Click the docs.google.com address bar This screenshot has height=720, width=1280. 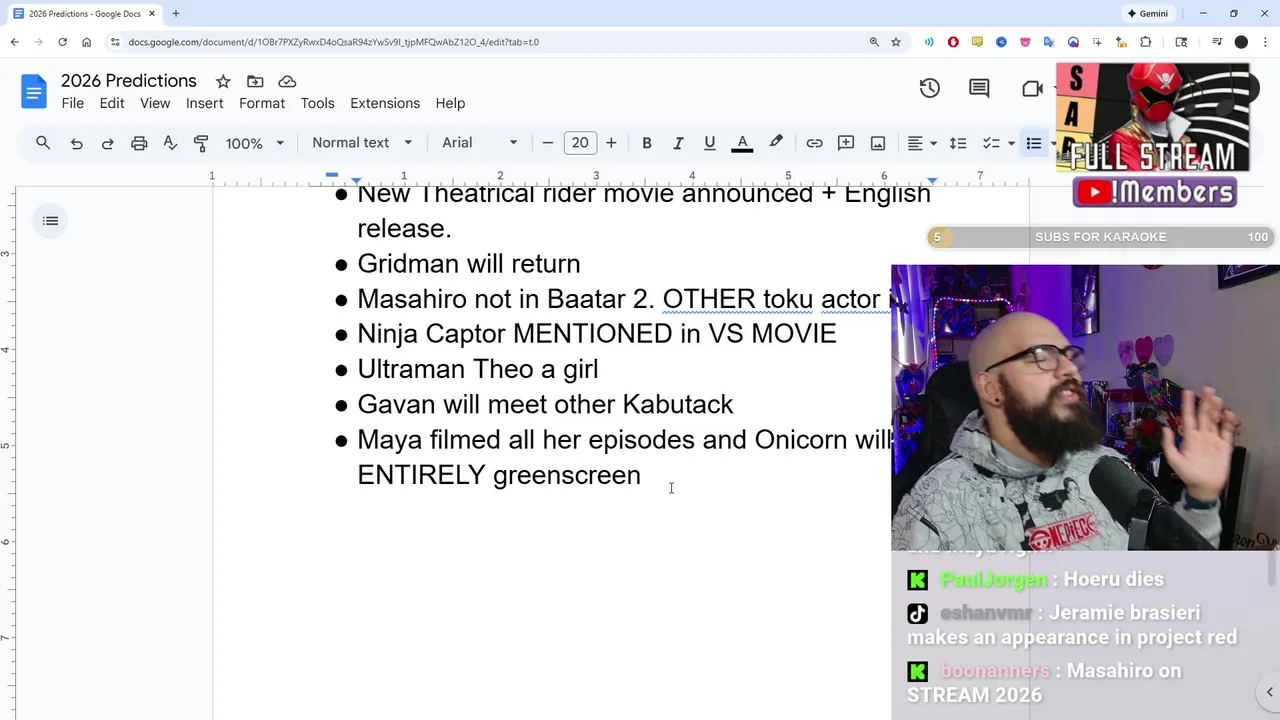click(x=334, y=42)
